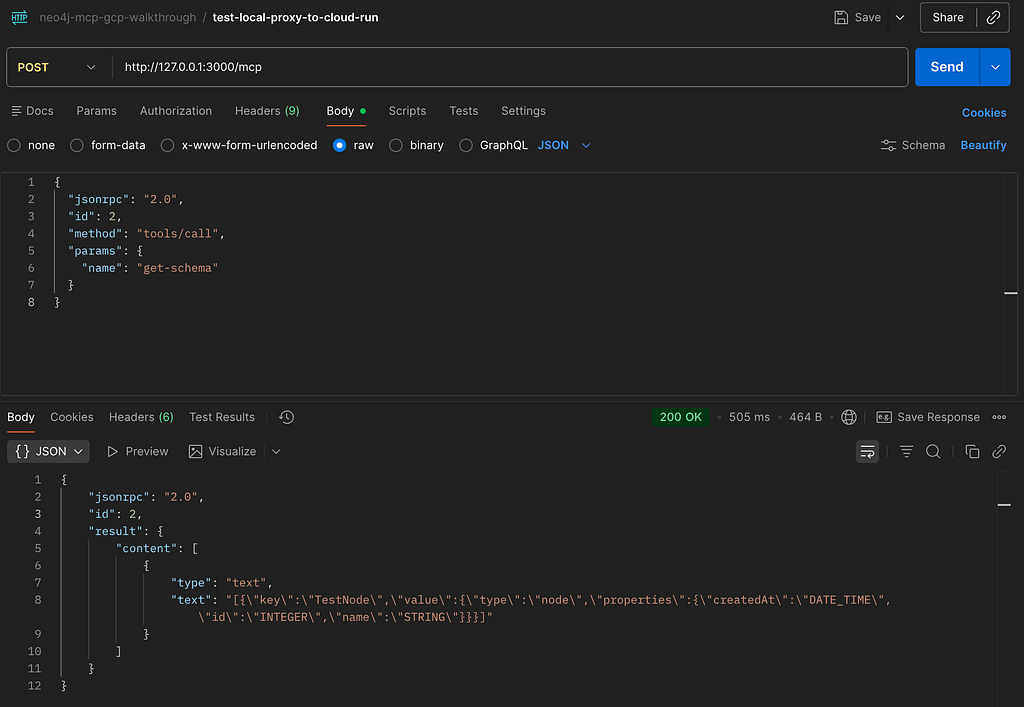The width and height of the screenshot is (1024, 707).
Task: Open the Schema sliders icon
Action: click(x=888, y=145)
